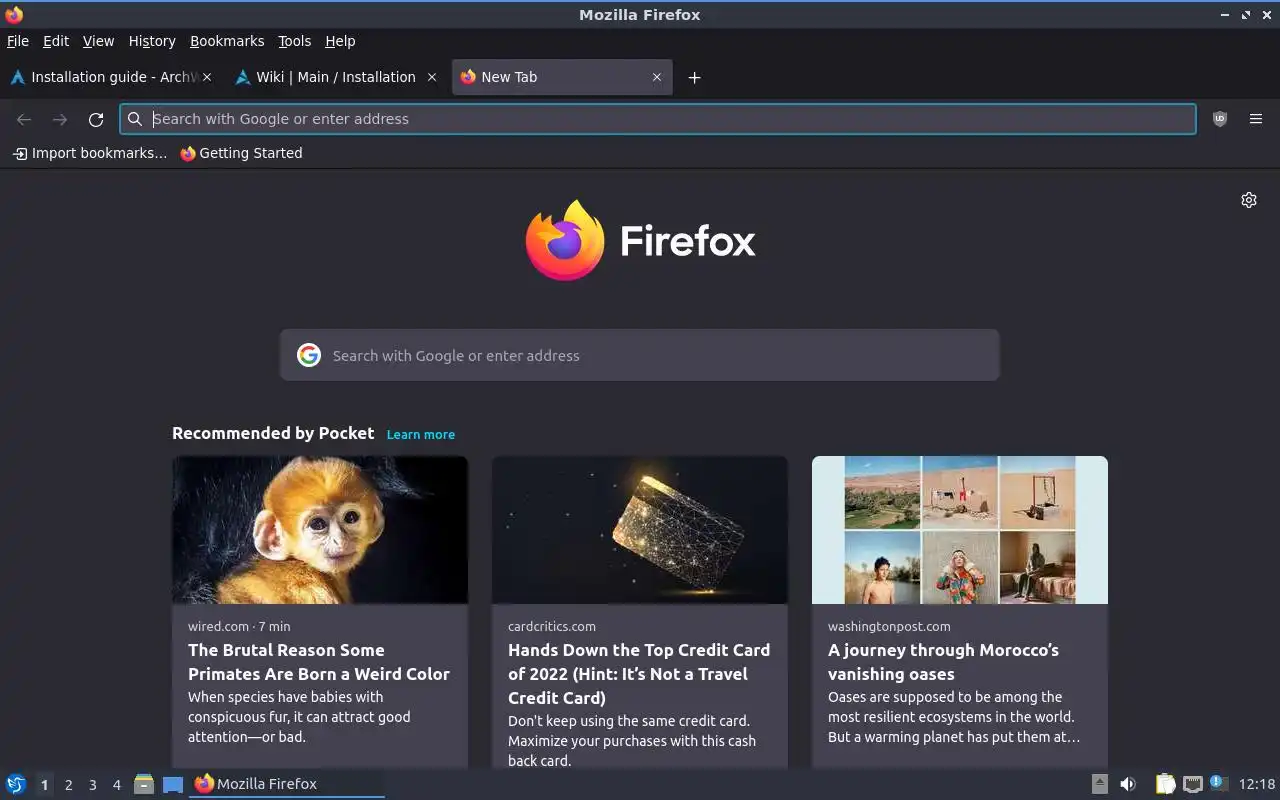
Task: Switch to workspace 2 in taskbar
Action: [x=68, y=785]
